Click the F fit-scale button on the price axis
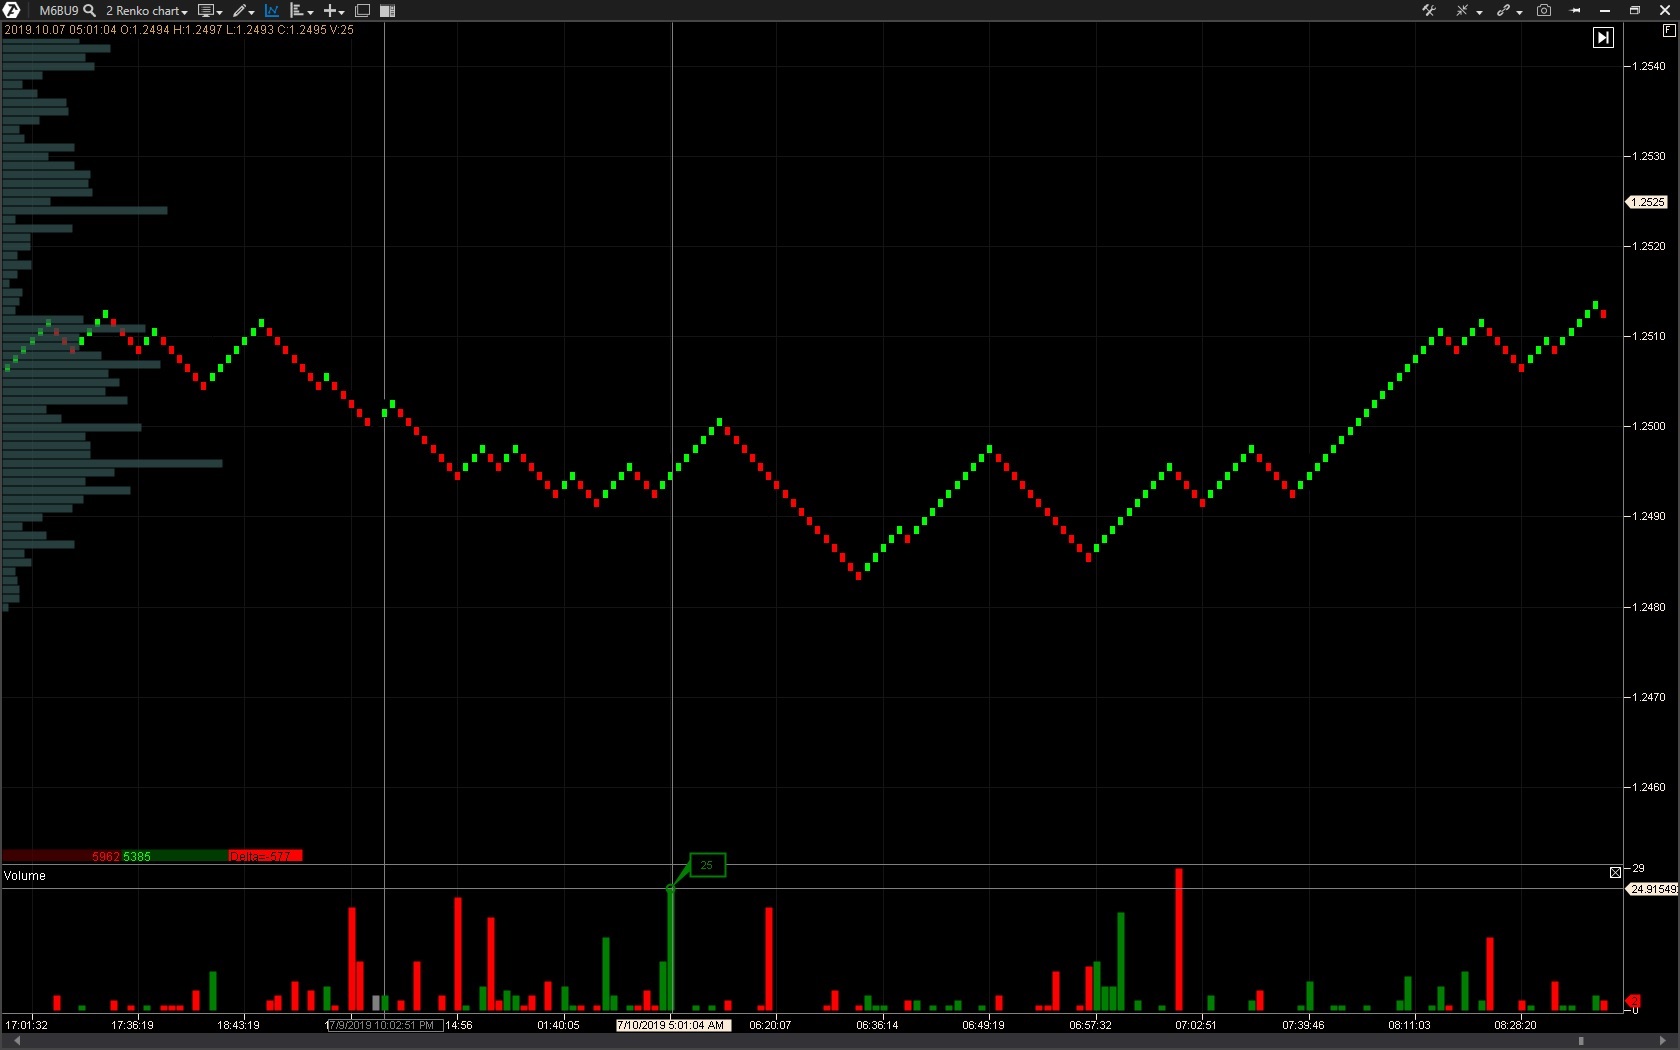The image size is (1680, 1050). pos(1668,31)
